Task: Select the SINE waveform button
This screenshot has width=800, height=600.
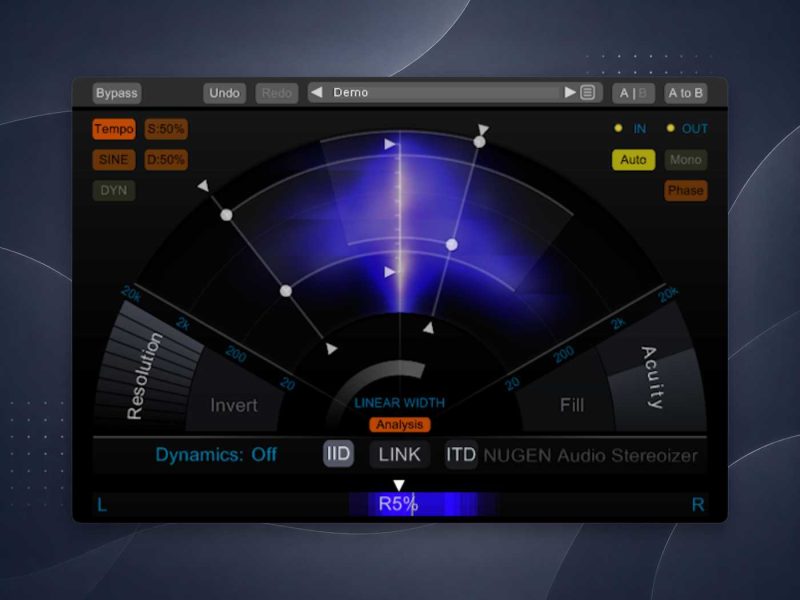Action: [x=114, y=160]
